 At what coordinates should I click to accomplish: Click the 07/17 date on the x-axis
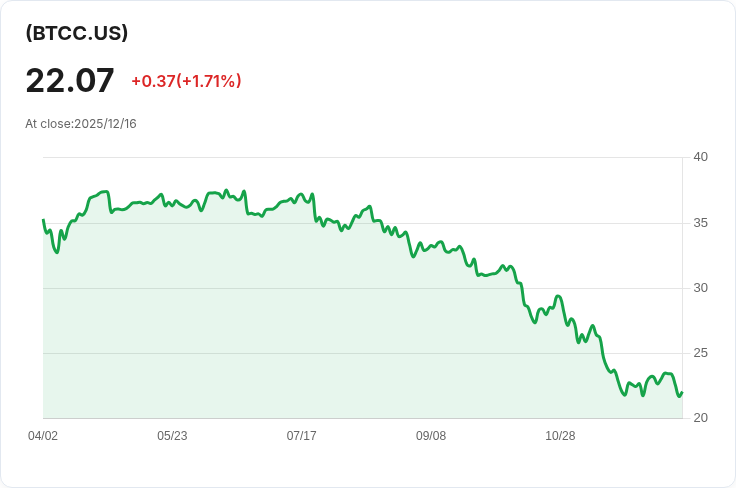[x=302, y=436]
